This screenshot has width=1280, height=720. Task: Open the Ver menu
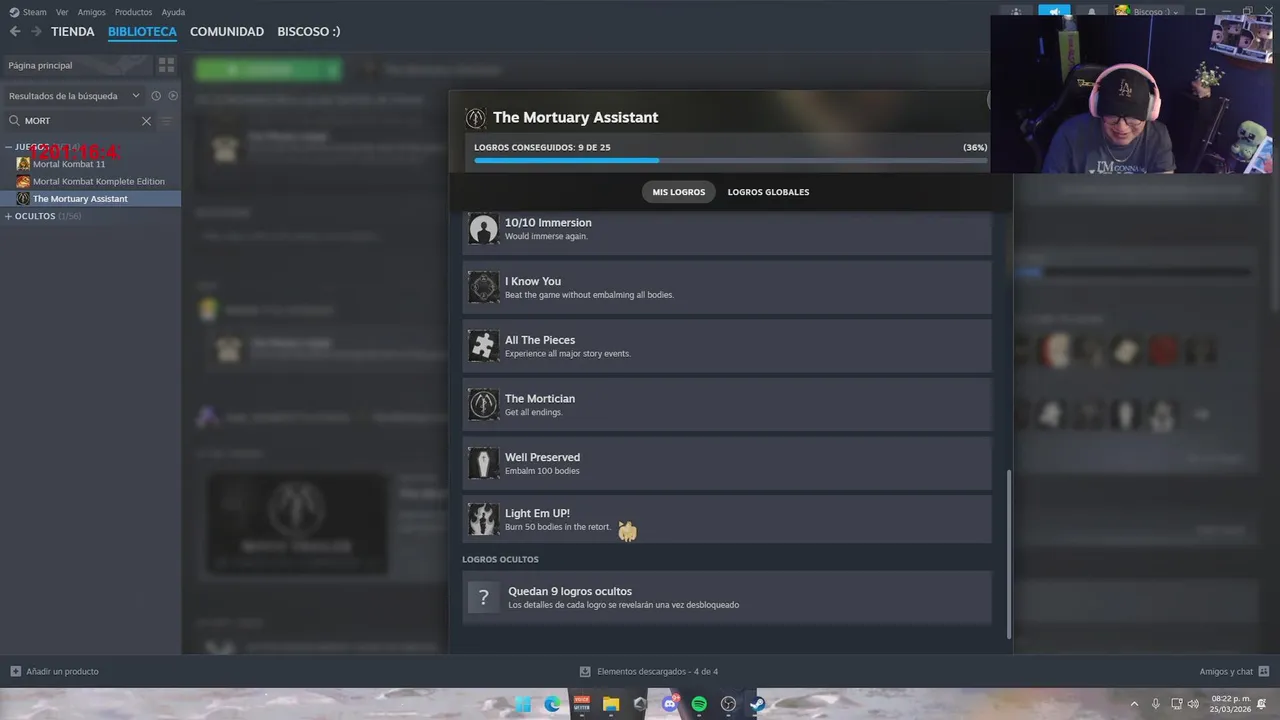click(x=62, y=12)
